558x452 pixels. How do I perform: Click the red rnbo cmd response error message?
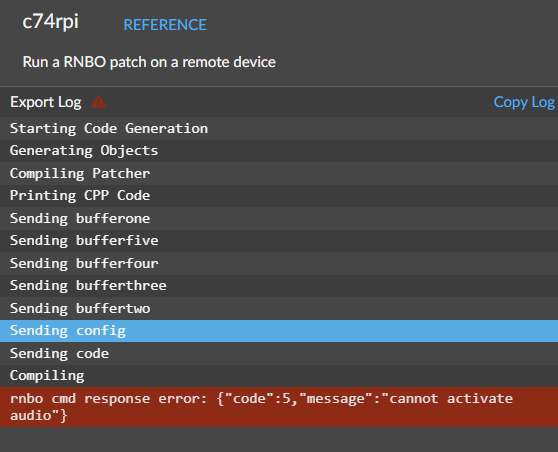[279, 407]
